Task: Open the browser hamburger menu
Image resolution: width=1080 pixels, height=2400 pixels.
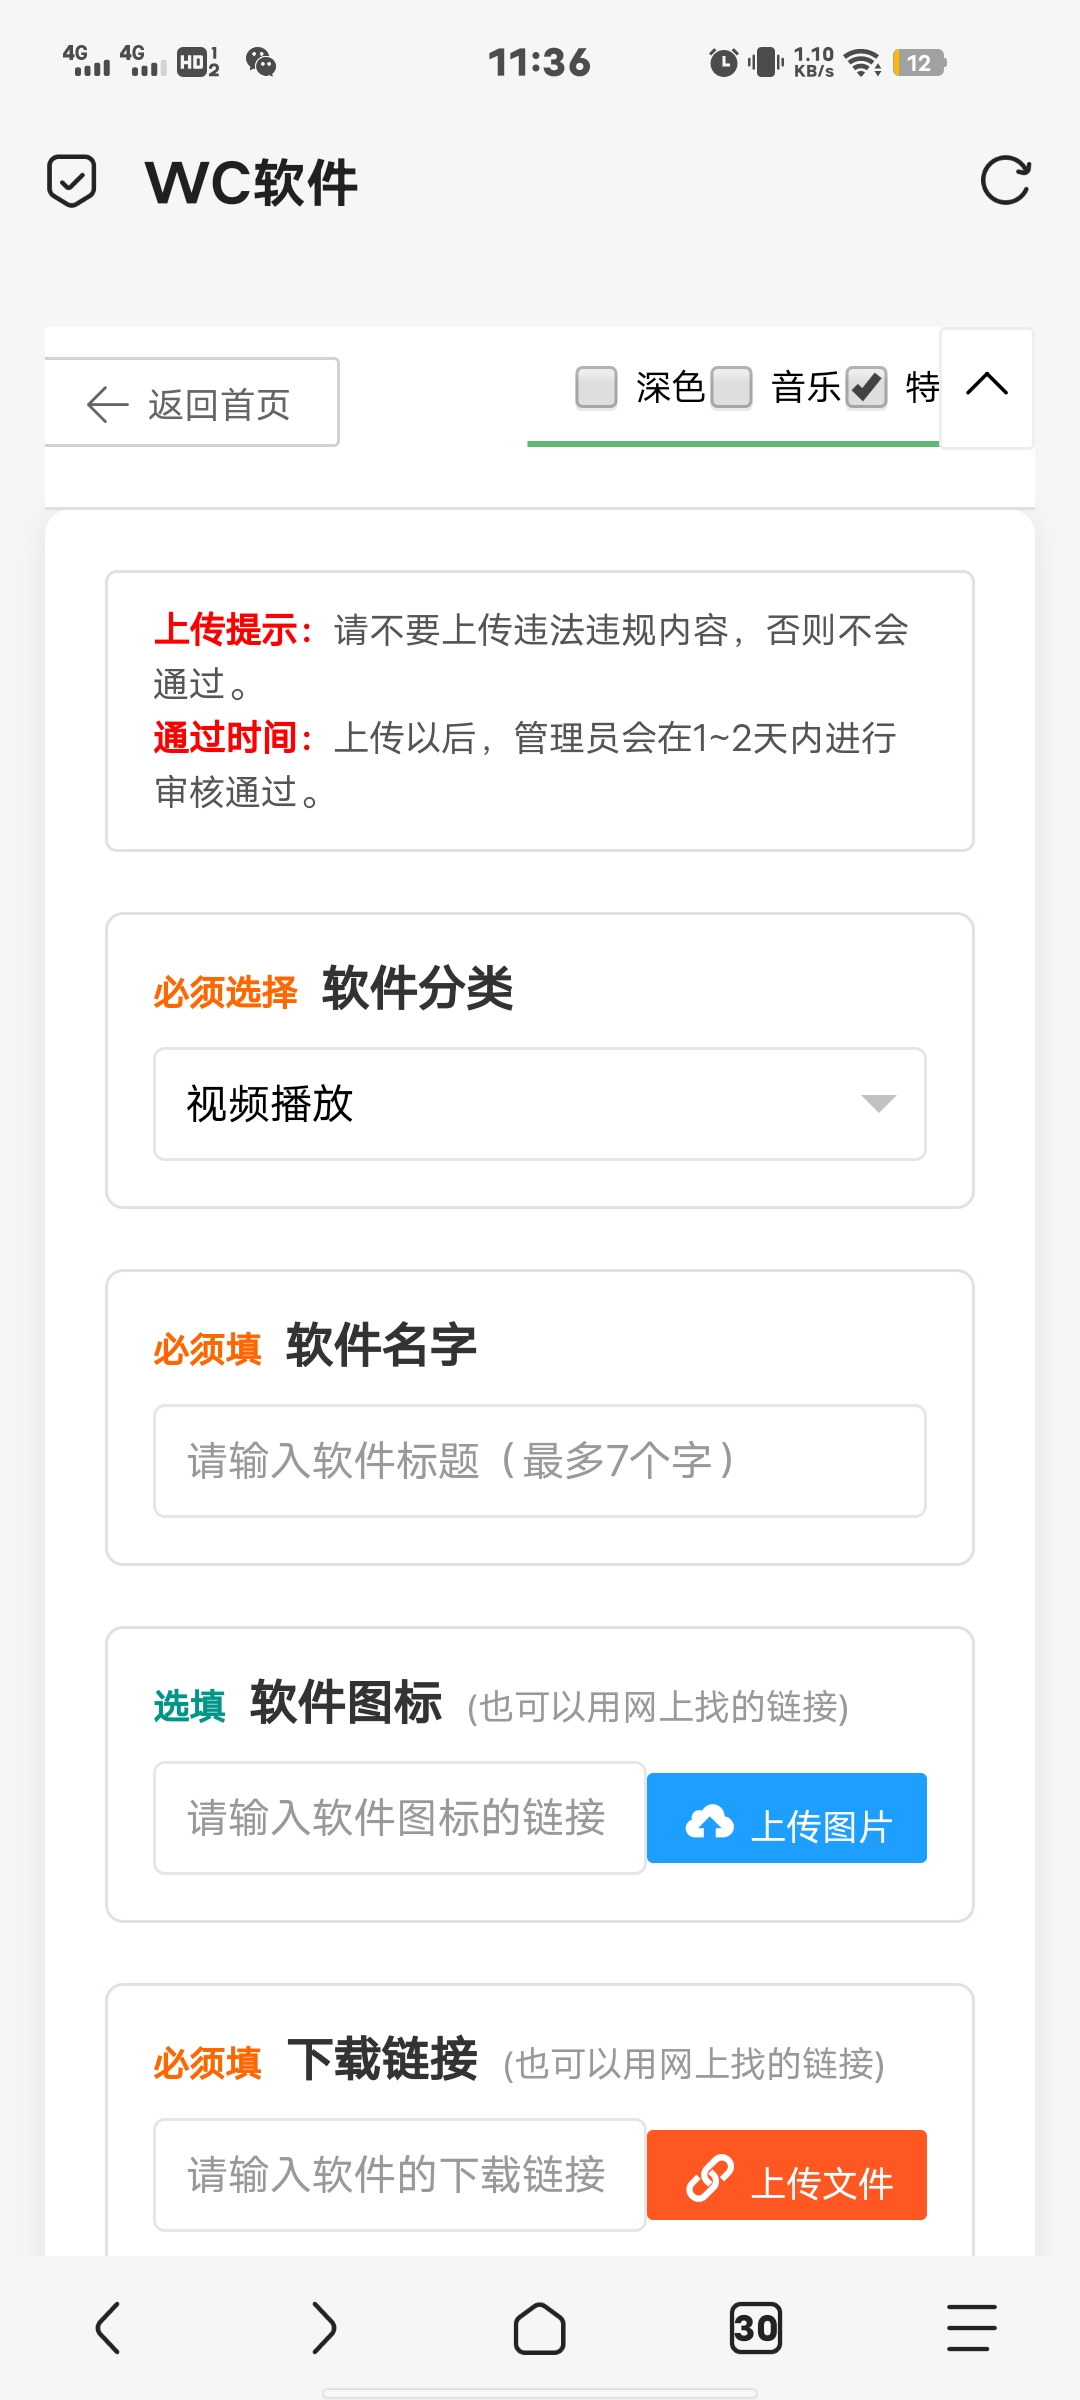Action: click(971, 2328)
